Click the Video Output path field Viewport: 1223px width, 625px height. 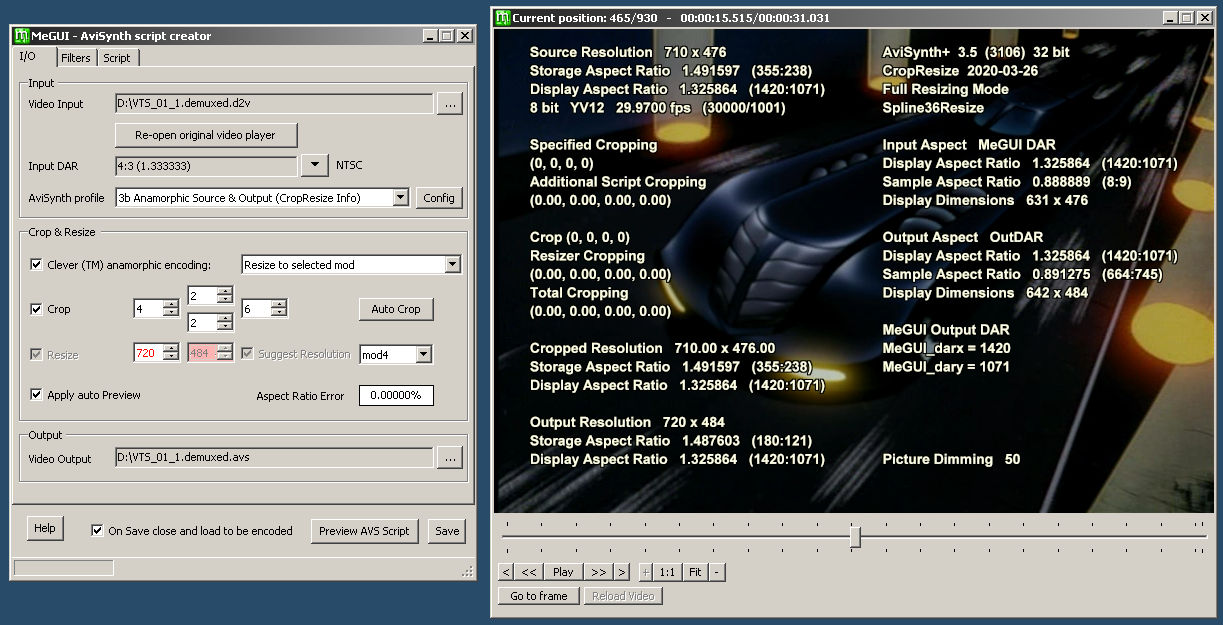pos(274,458)
